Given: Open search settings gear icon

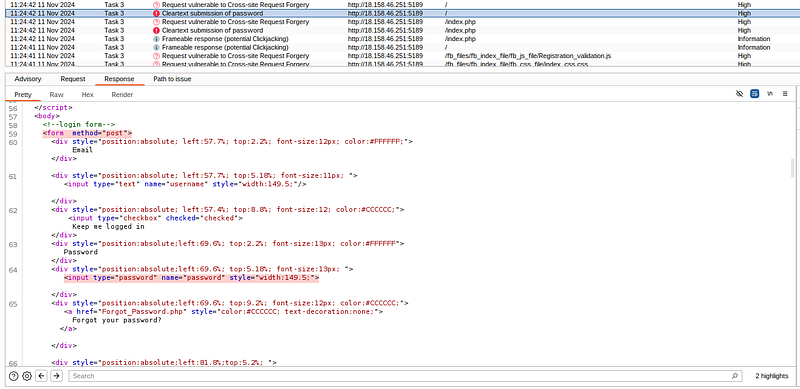Looking at the screenshot, I should point(27,376).
